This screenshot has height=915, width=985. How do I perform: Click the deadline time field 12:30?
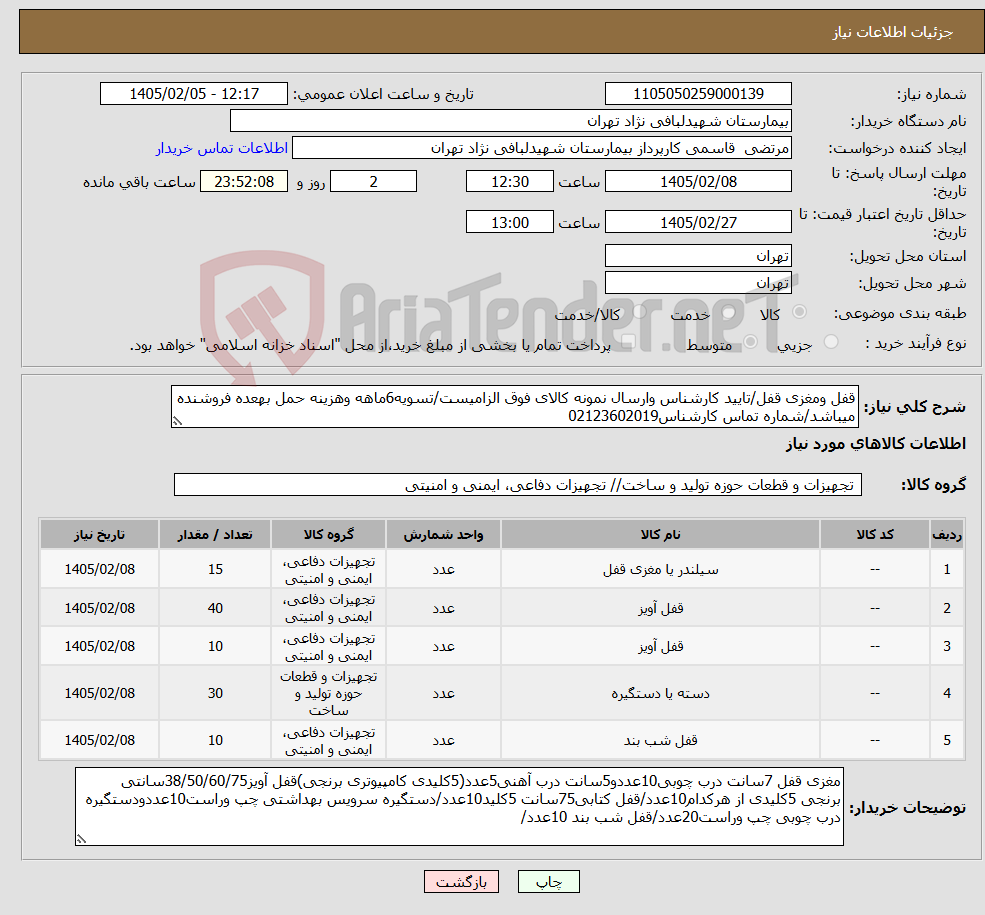pyautogui.click(x=509, y=181)
